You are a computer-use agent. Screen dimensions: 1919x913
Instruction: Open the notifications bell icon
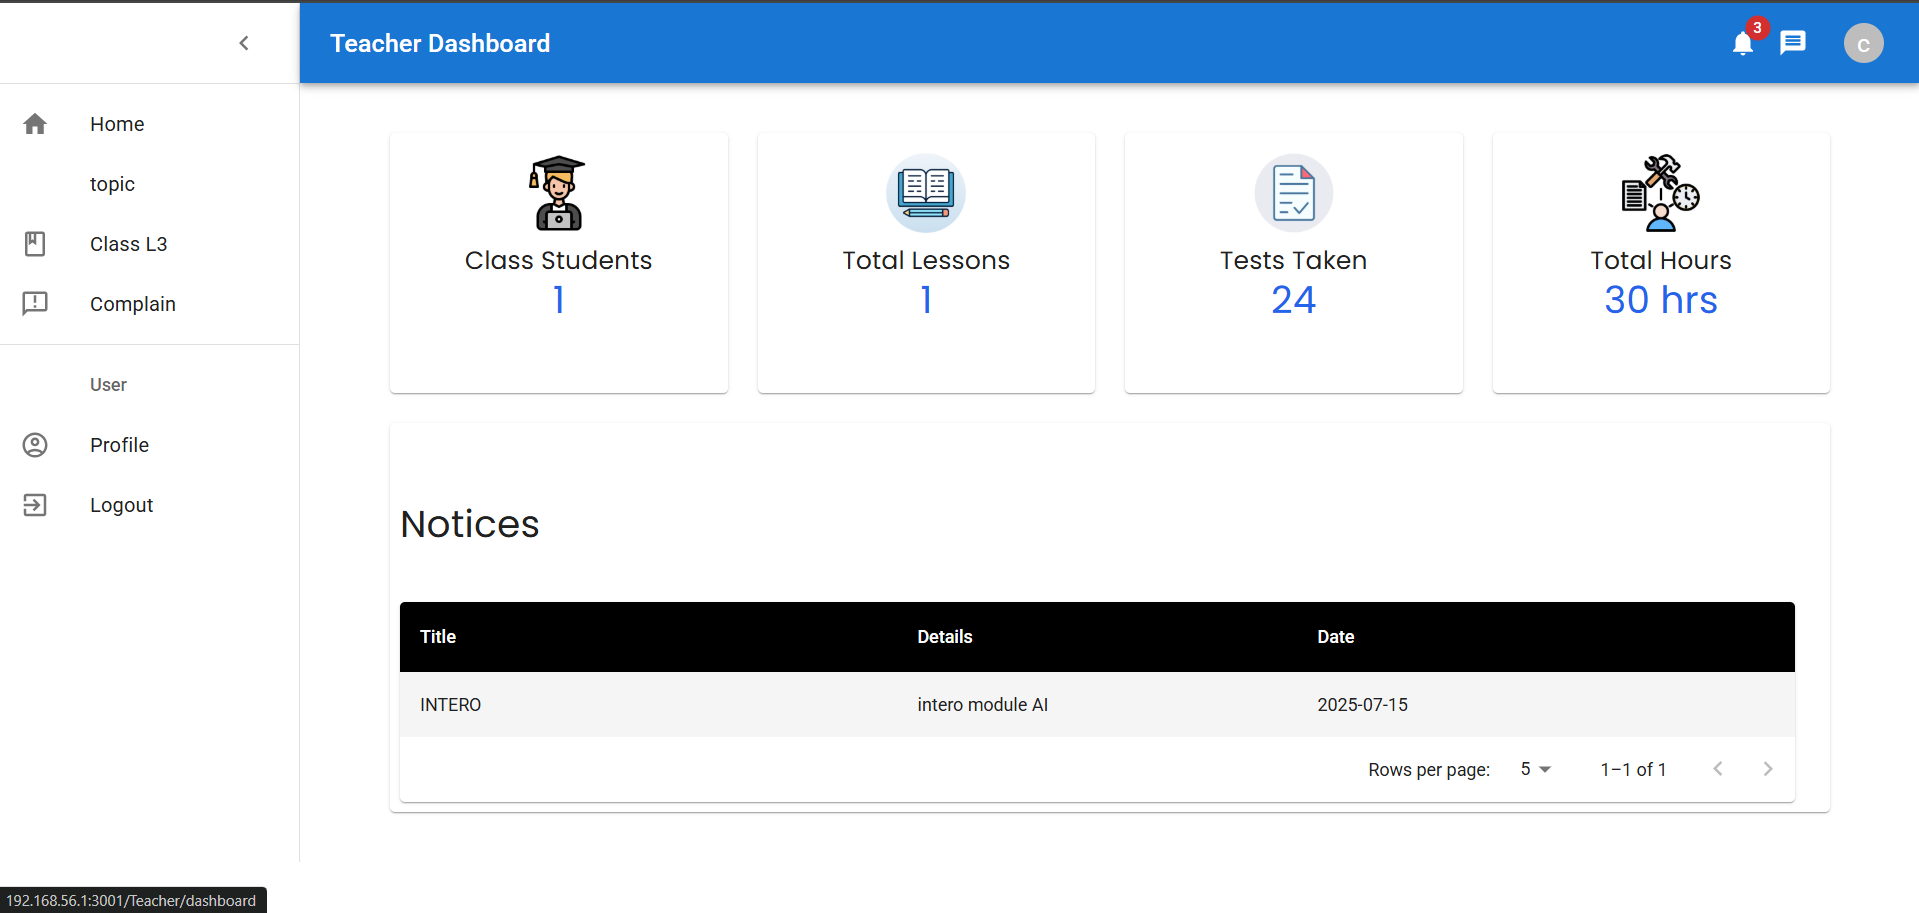(1742, 43)
